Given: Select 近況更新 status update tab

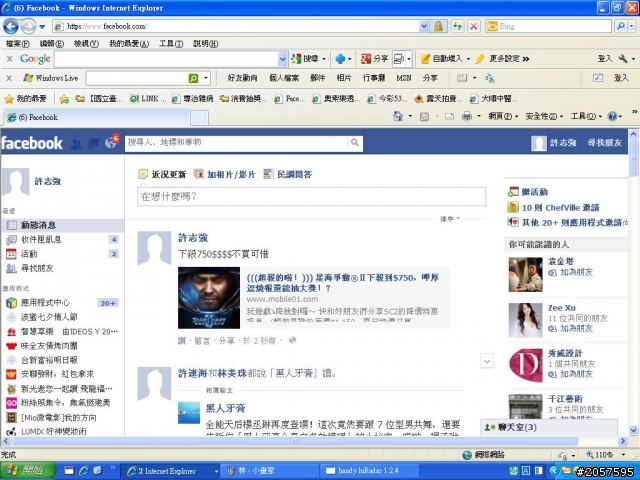Looking at the screenshot, I should pyautogui.click(x=162, y=175).
